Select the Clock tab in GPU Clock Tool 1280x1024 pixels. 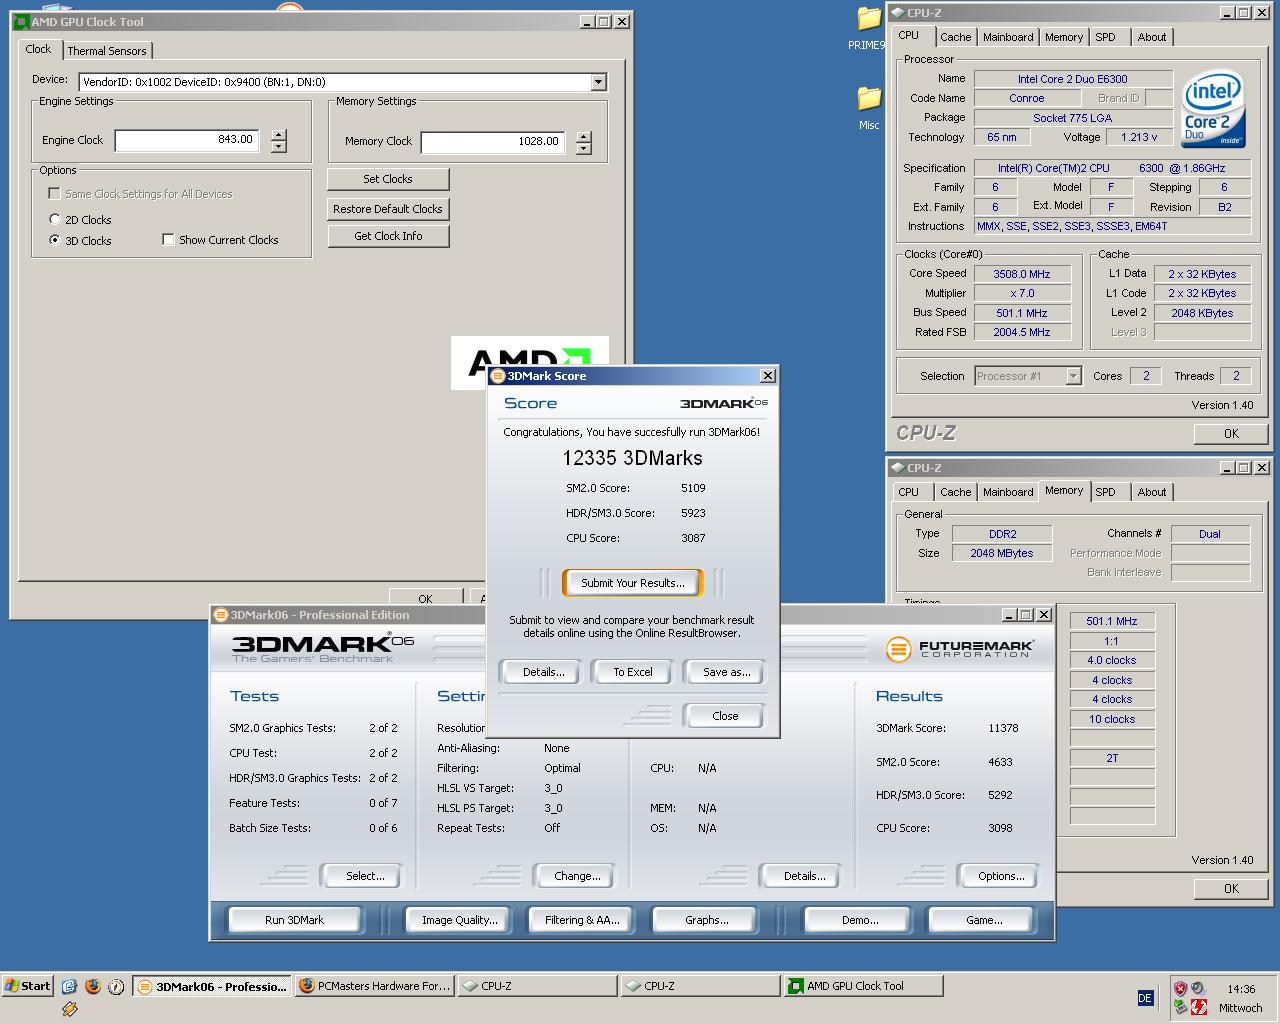(x=39, y=49)
